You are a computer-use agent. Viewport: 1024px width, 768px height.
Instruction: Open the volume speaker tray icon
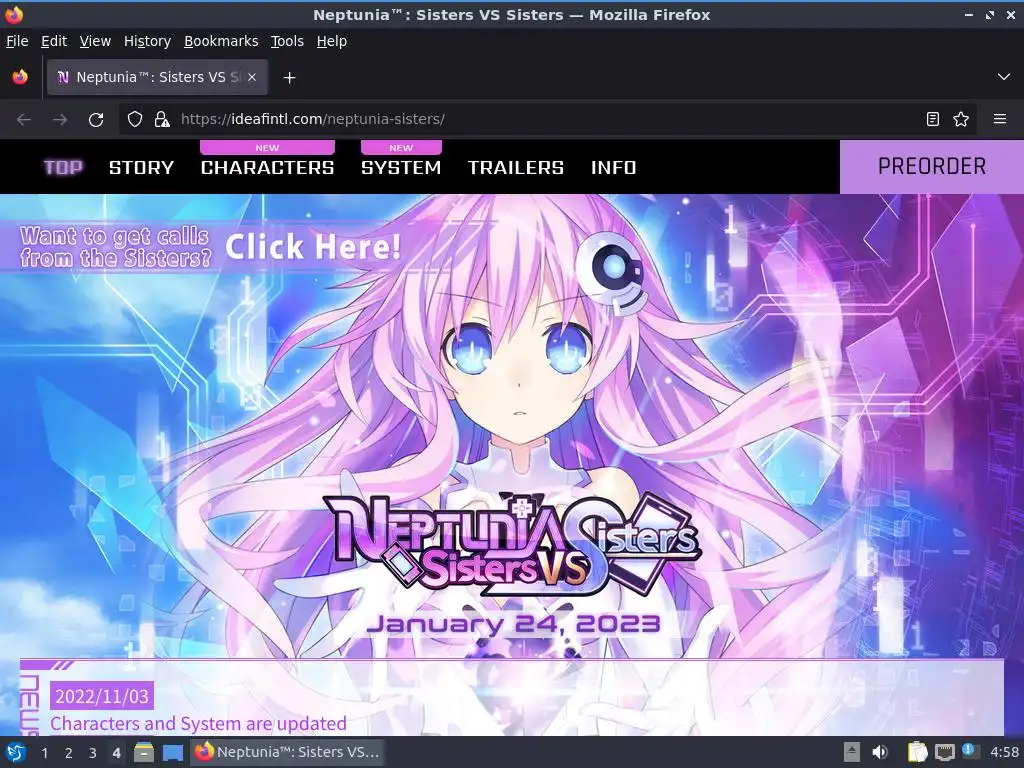tap(880, 752)
